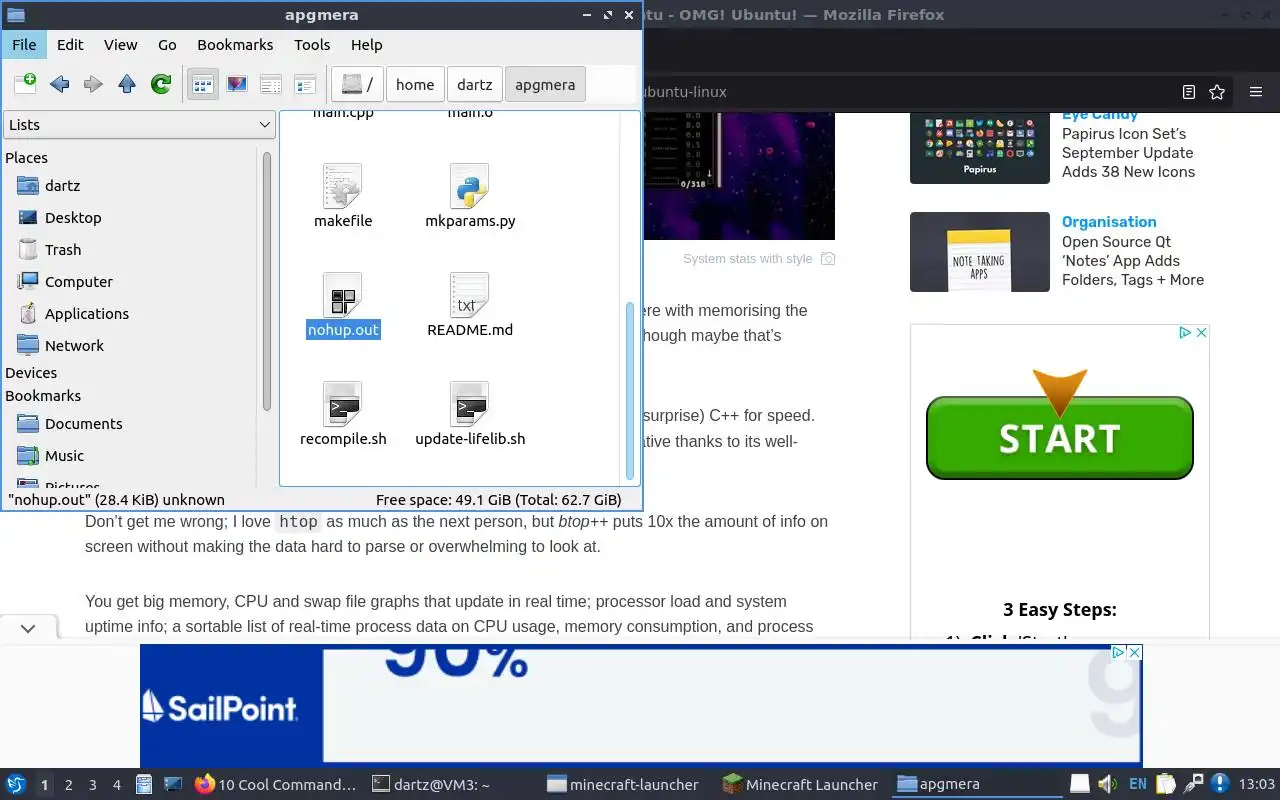Click the side pane vertical scrollbar
Viewport: 1280px width, 800px height.
[267, 280]
